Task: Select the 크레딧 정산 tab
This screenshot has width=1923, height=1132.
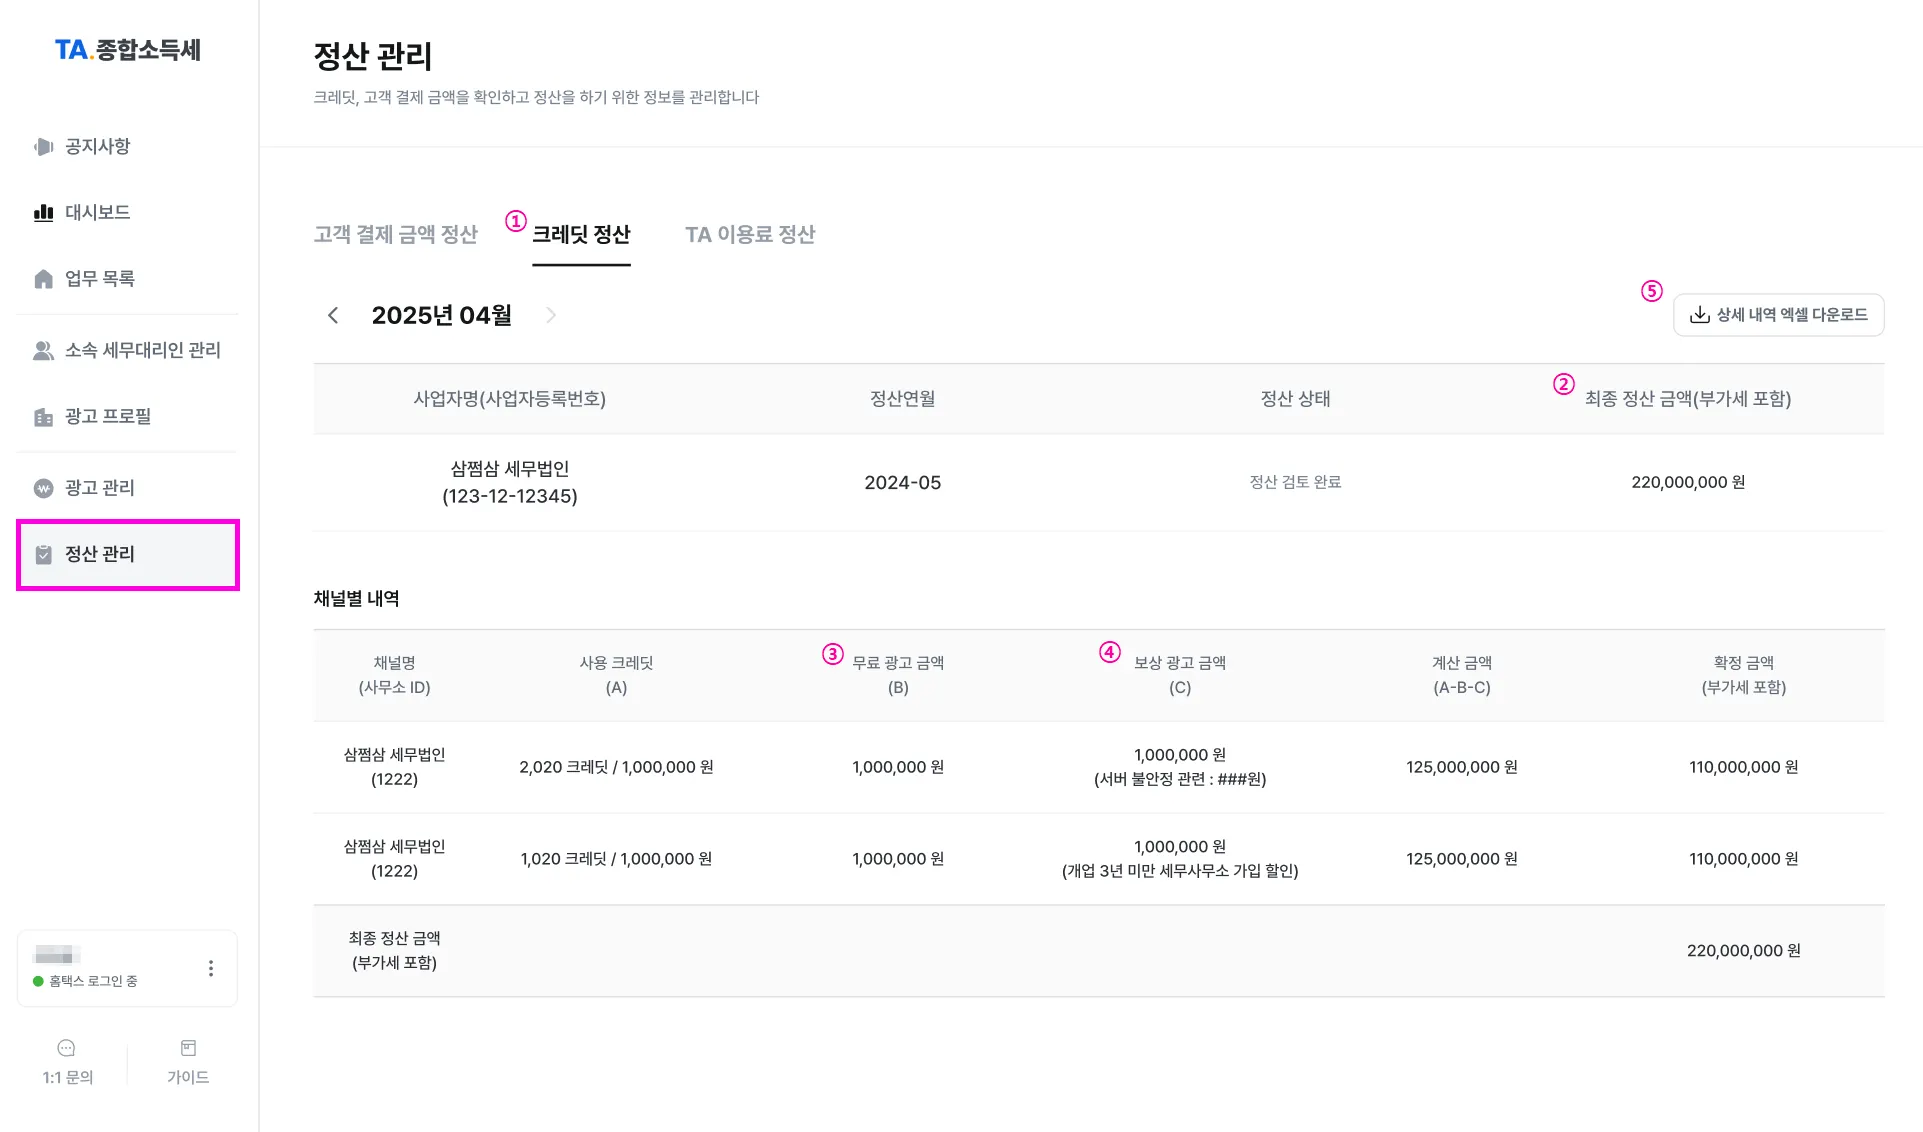Action: tap(581, 235)
